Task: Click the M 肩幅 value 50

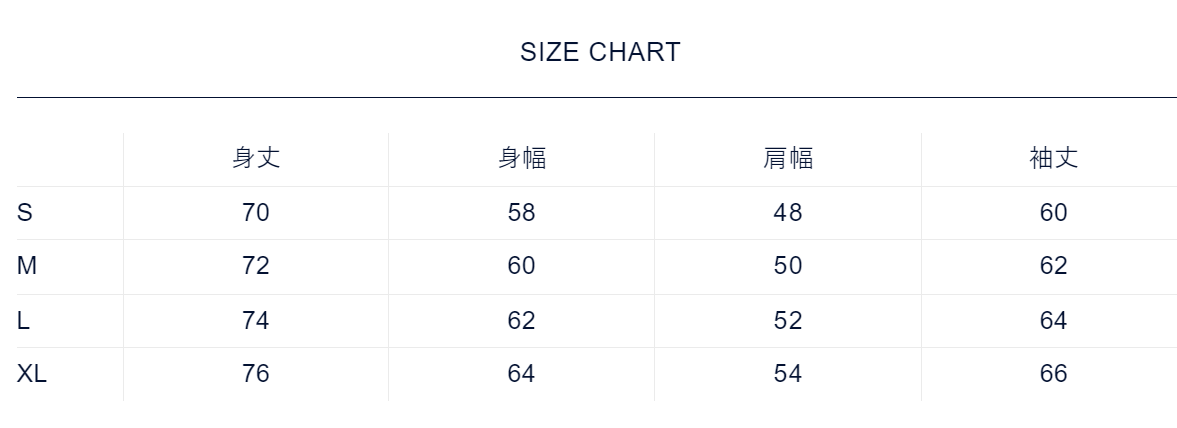Action: tap(788, 266)
